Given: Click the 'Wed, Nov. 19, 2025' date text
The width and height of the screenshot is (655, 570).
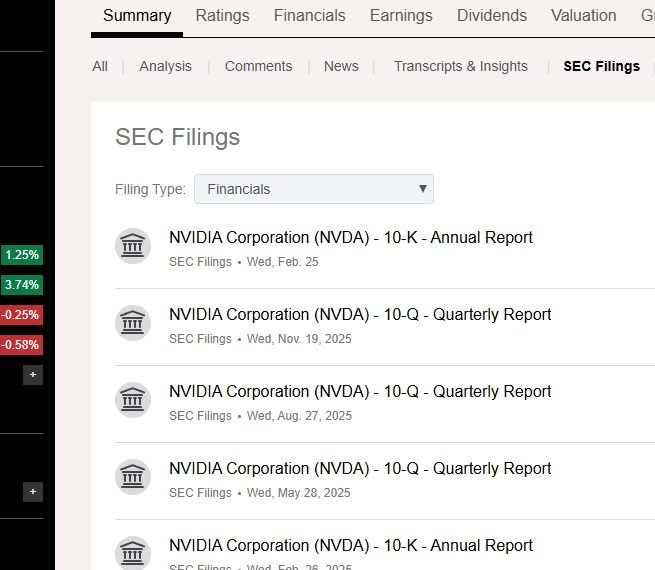Looking at the screenshot, I should [x=299, y=339].
